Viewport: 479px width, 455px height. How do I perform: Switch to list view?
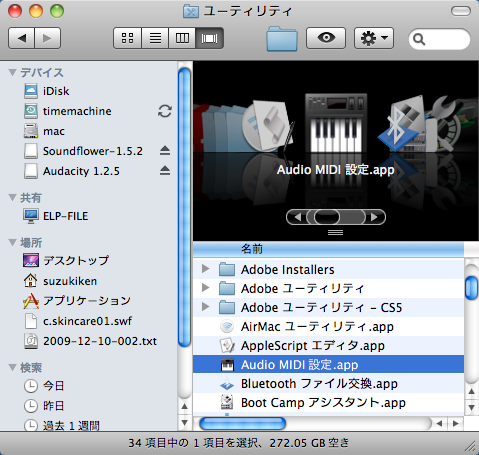[155, 38]
